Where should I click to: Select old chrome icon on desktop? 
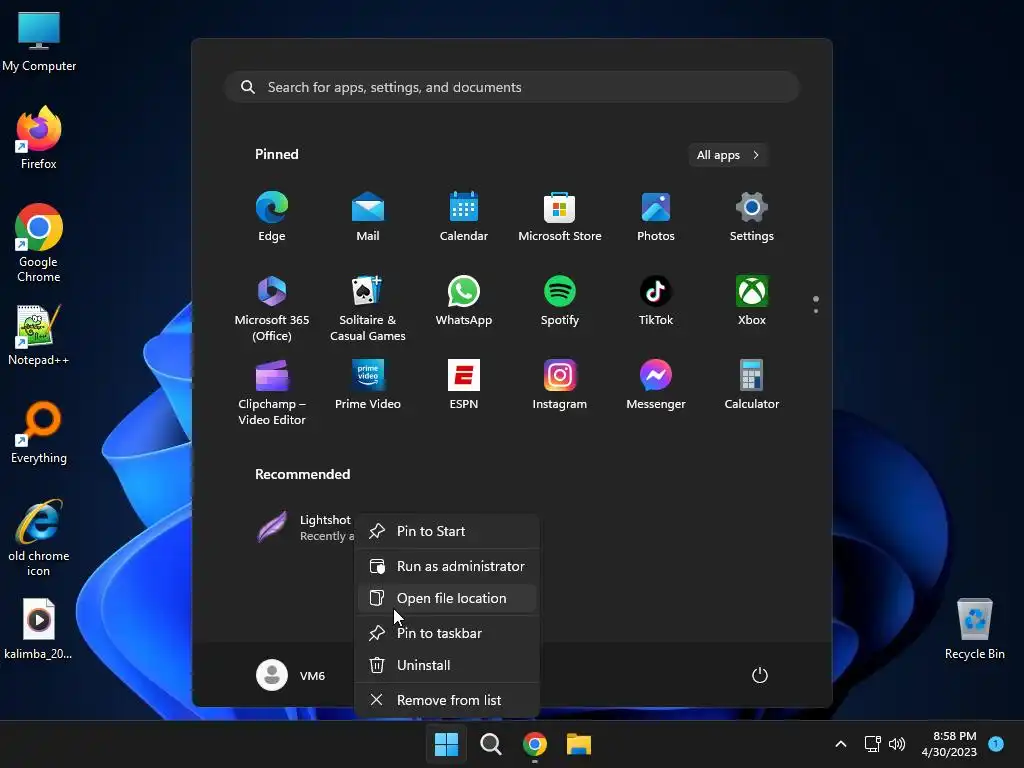click(39, 538)
